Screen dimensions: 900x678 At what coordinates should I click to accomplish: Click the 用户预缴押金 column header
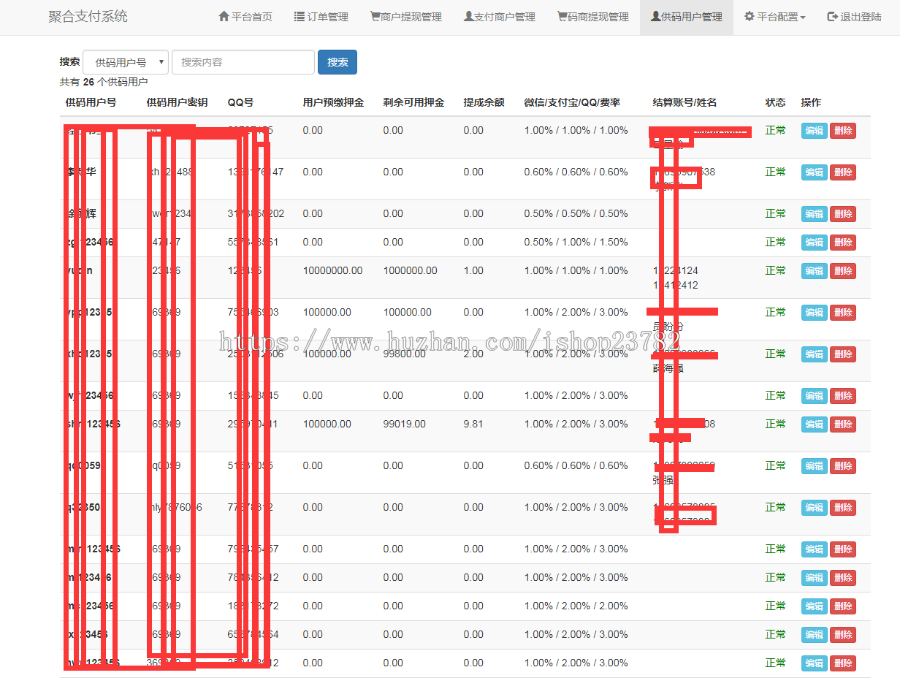(x=333, y=102)
